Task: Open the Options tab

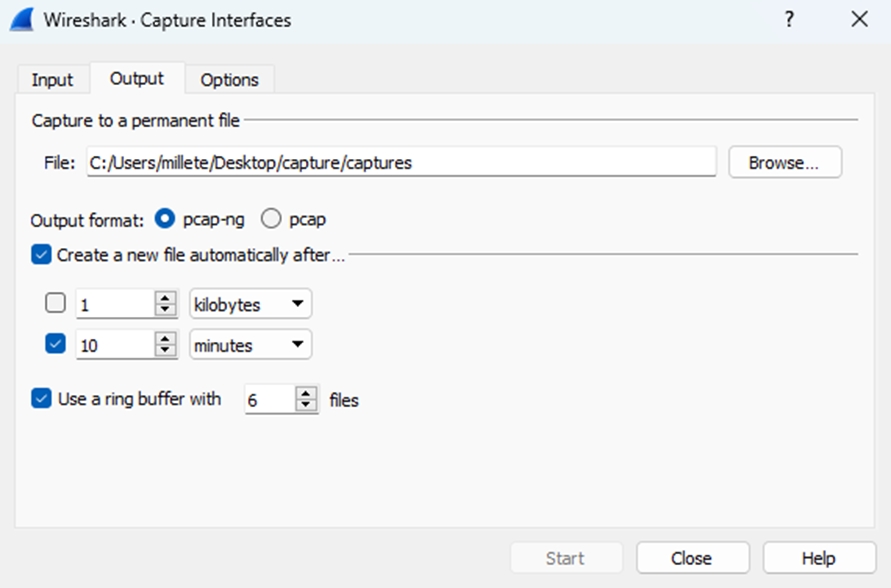Action: (230, 80)
